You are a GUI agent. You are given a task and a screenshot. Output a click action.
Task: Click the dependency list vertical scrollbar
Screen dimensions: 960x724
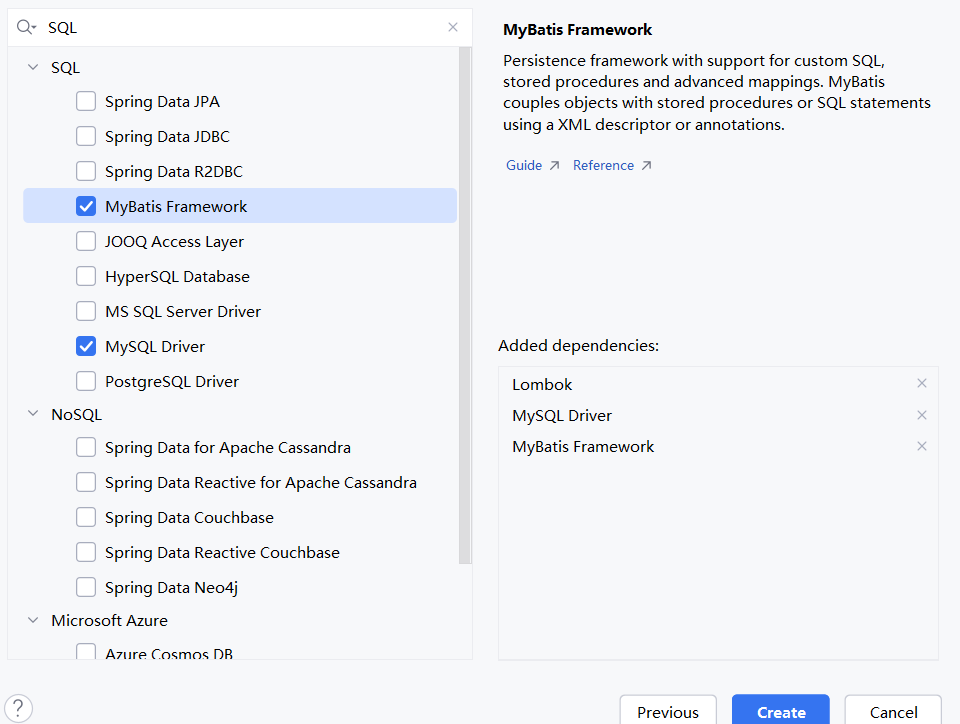(465, 300)
